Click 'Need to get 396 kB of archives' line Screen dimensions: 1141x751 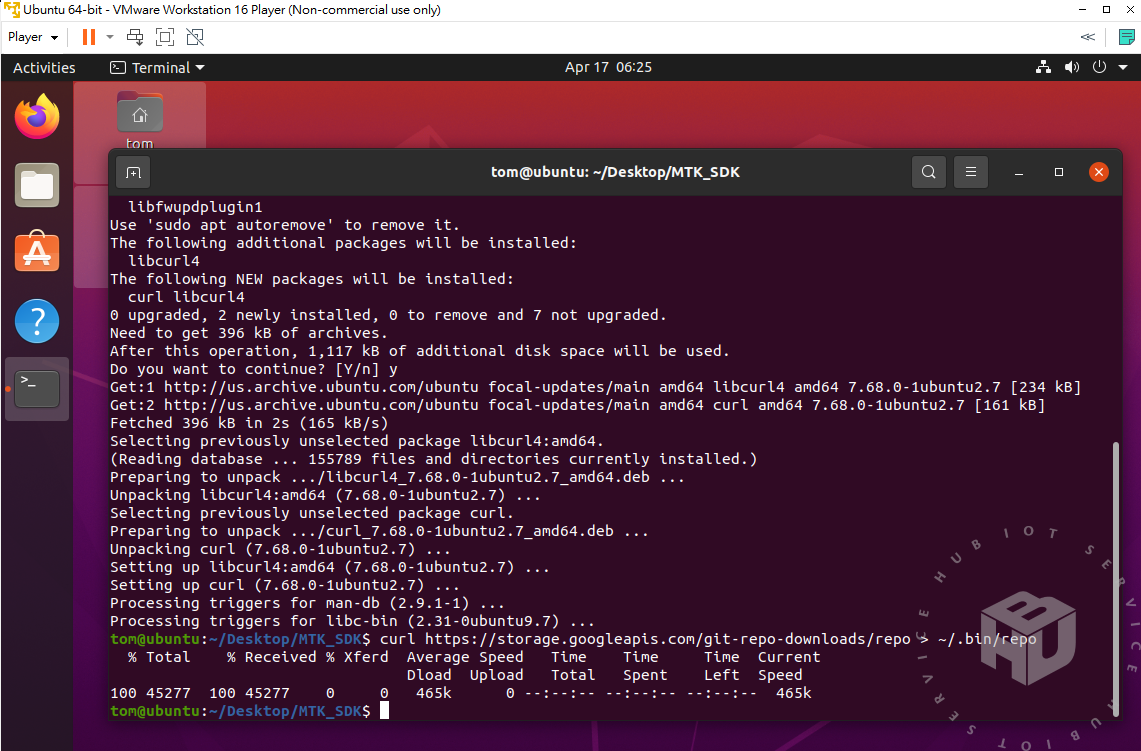coord(249,333)
